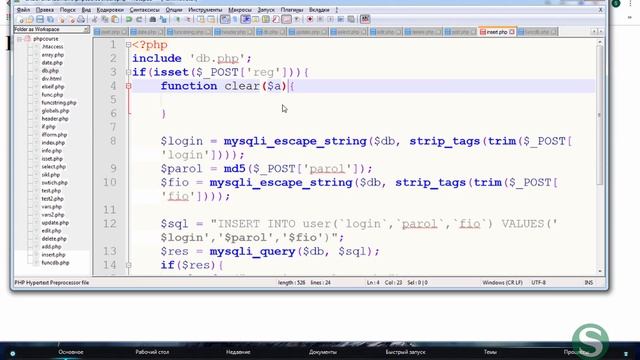Click the Zoom Out toolbar icon

pyautogui.click(x=189, y=19)
